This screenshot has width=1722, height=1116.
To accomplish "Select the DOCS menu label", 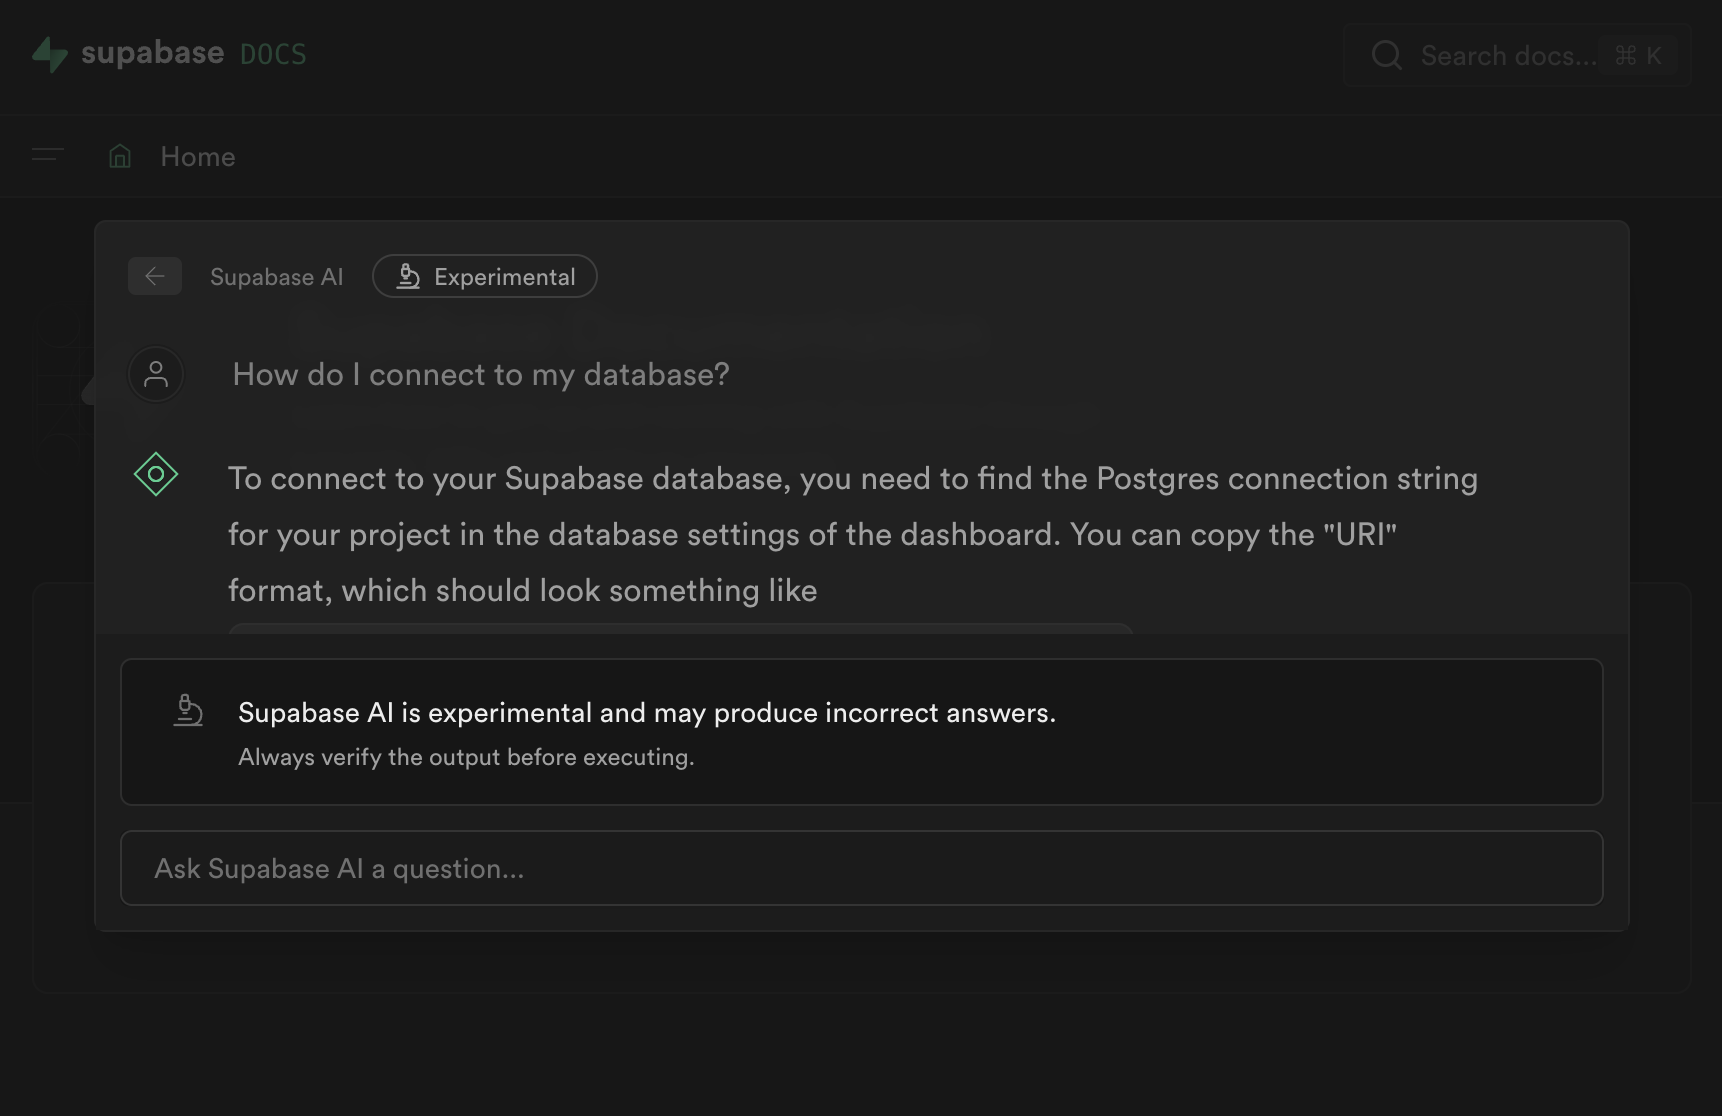I will coord(272,55).
